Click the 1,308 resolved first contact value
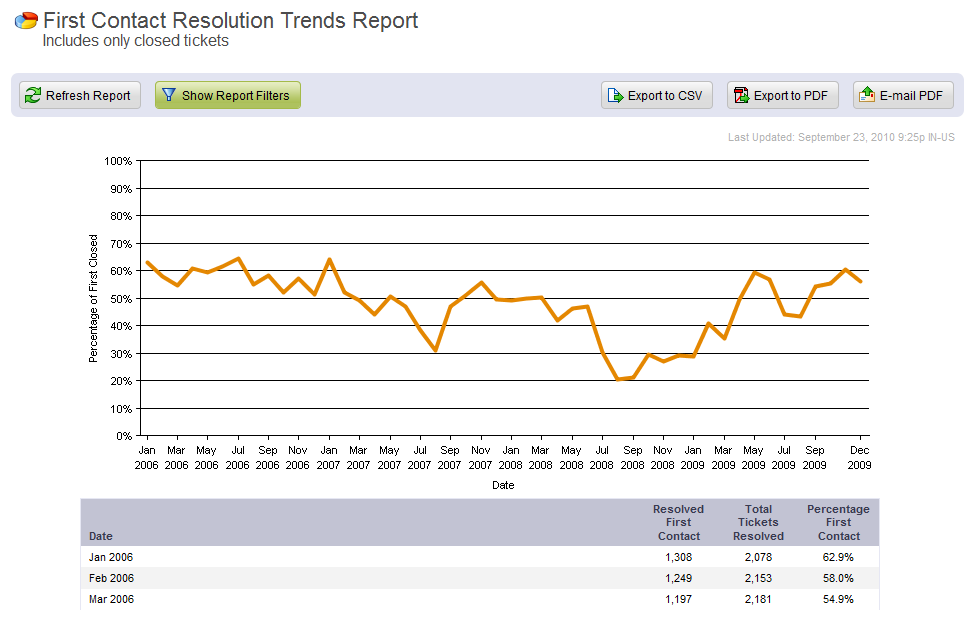Viewport: 975px width, 620px height. point(678,557)
